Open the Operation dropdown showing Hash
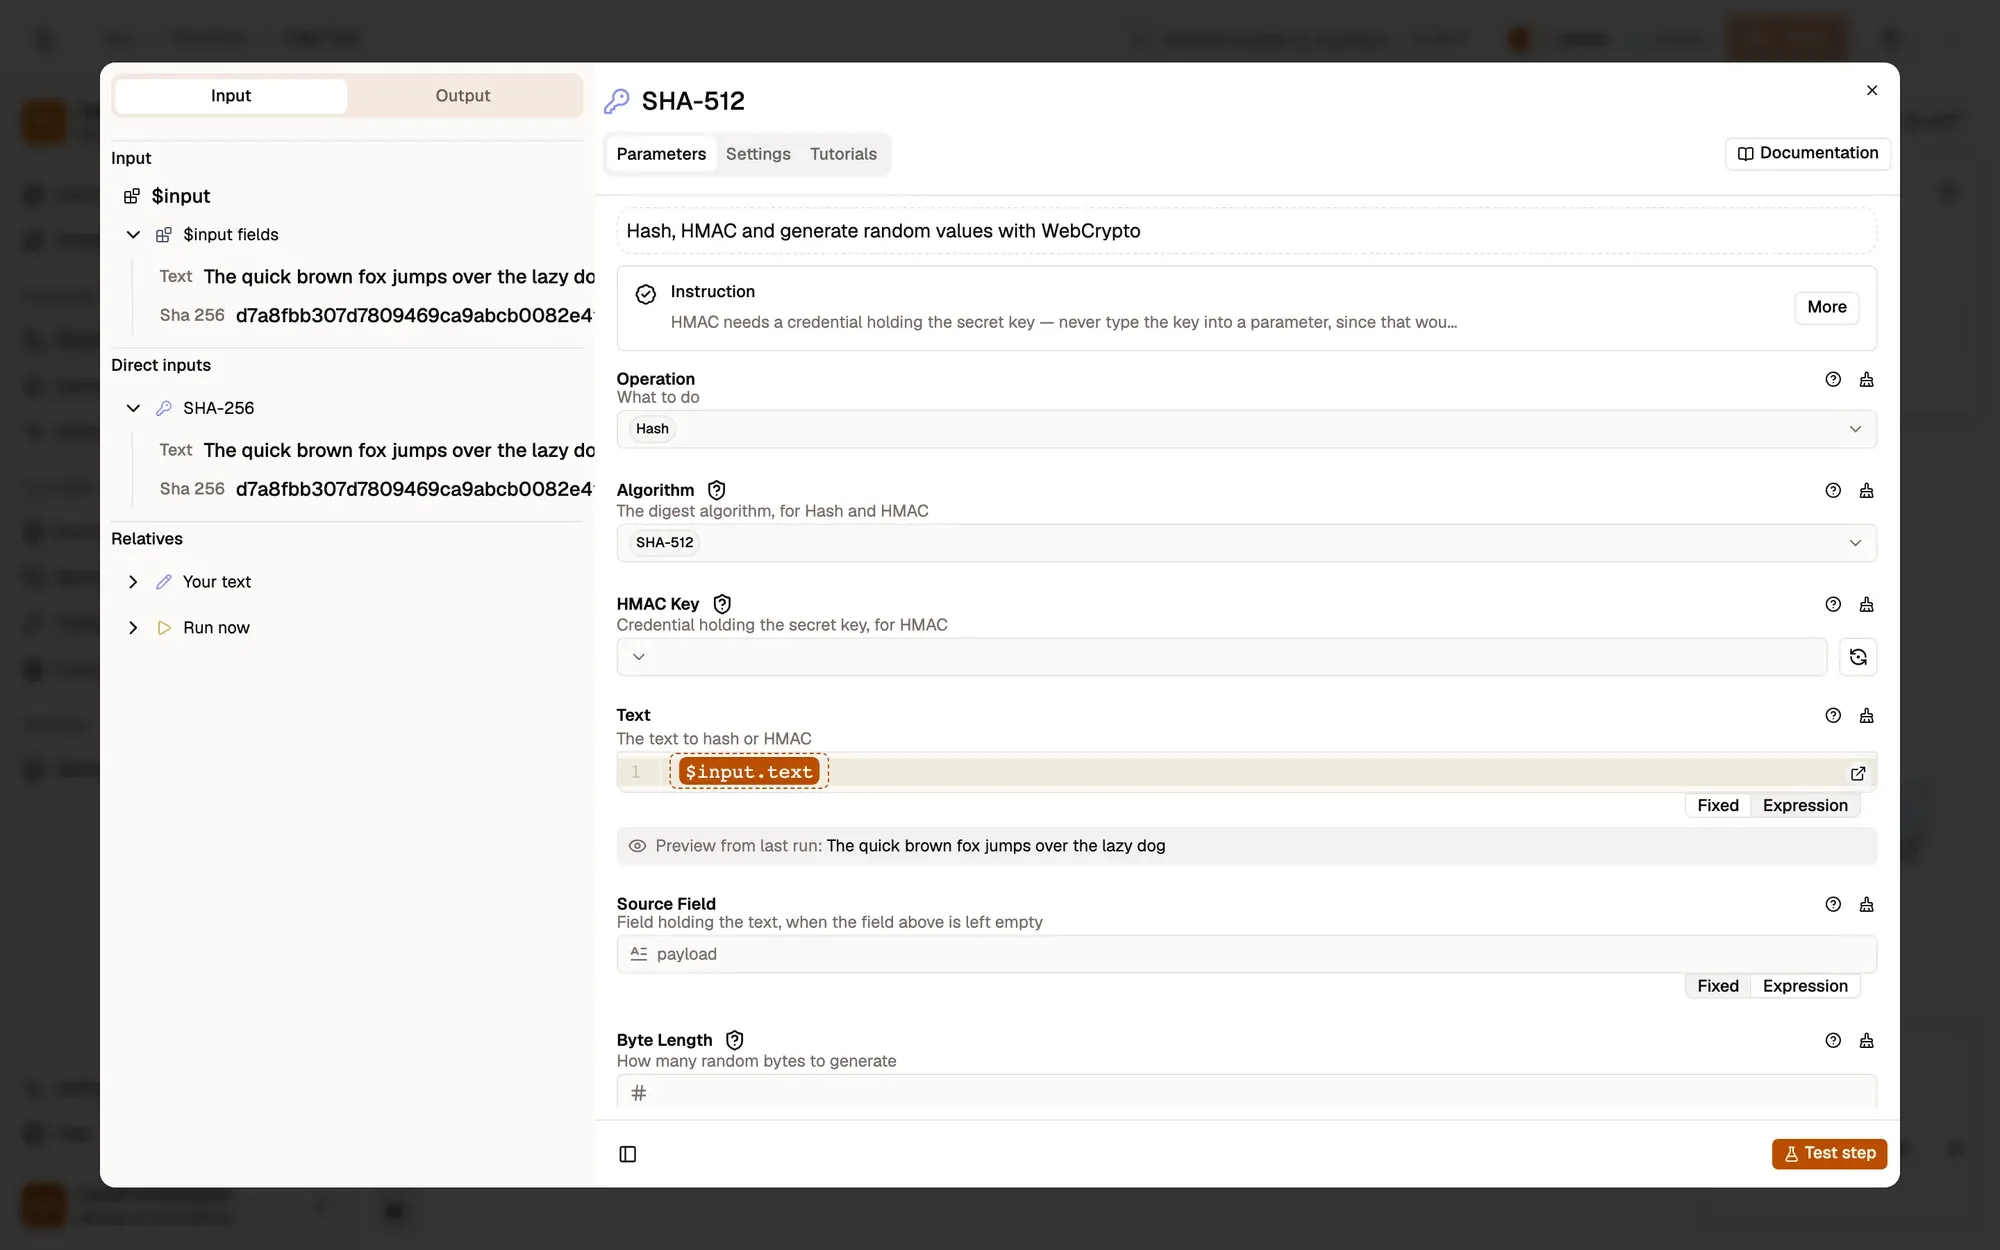Screen dimensions: 2000x1250 point(1246,429)
